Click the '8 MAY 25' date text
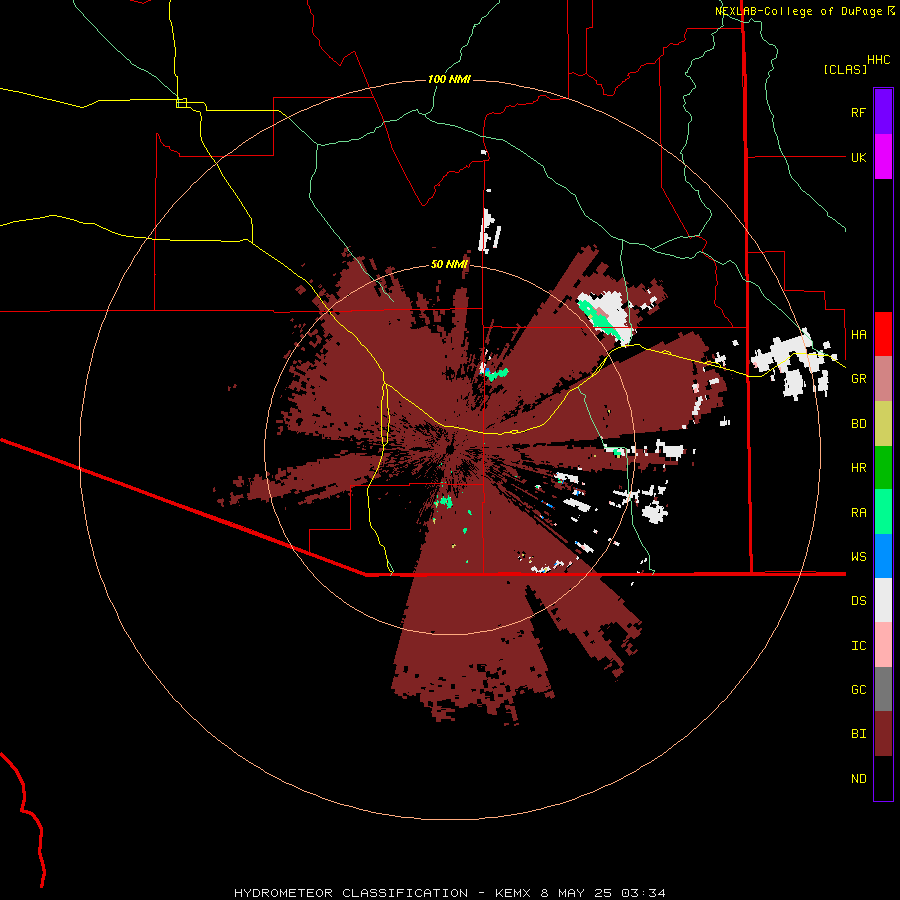The image size is (900, 900). coord(576,893)
